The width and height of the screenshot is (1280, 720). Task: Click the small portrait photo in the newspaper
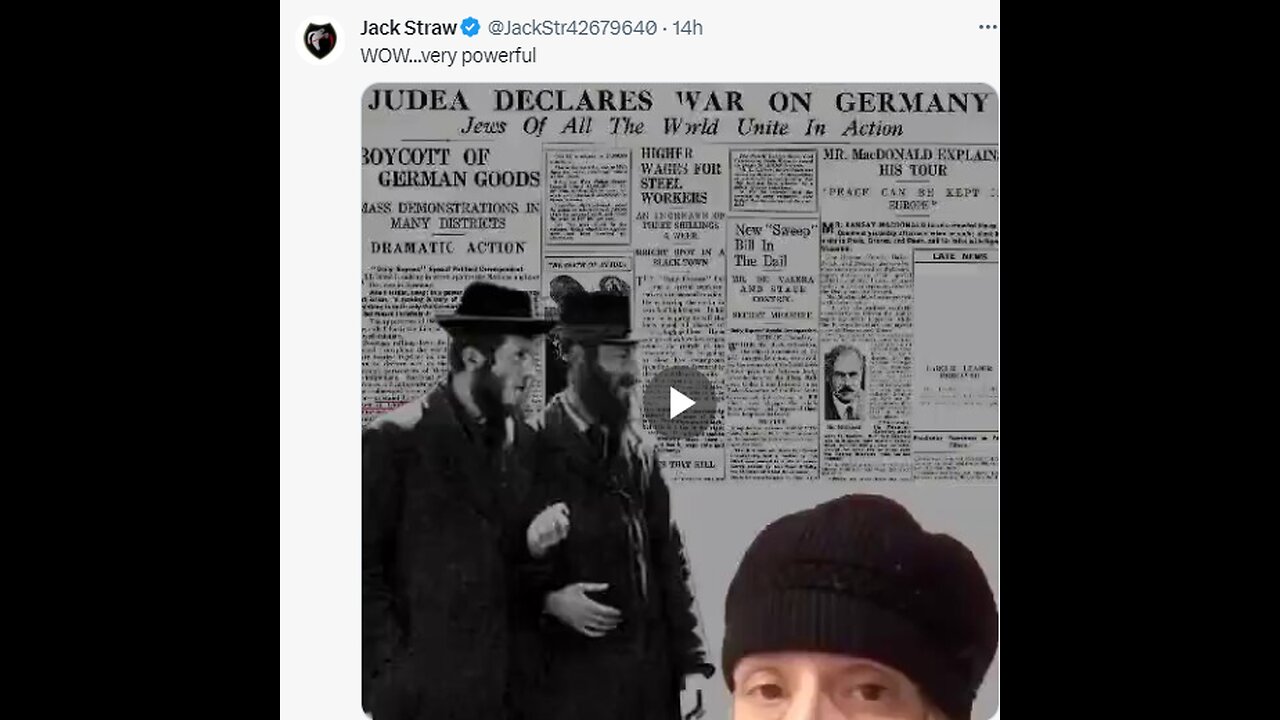pyautogui.click(x=844, y=382)
